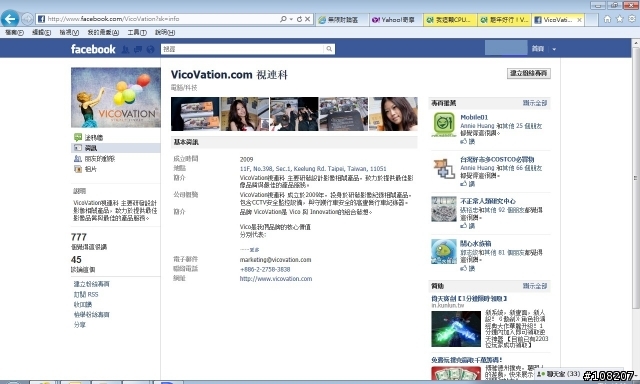Click phone number +886-2-2758-3838
Viewport: 640px width, 384px height.
pyautogui.click(x=265, y=269)
